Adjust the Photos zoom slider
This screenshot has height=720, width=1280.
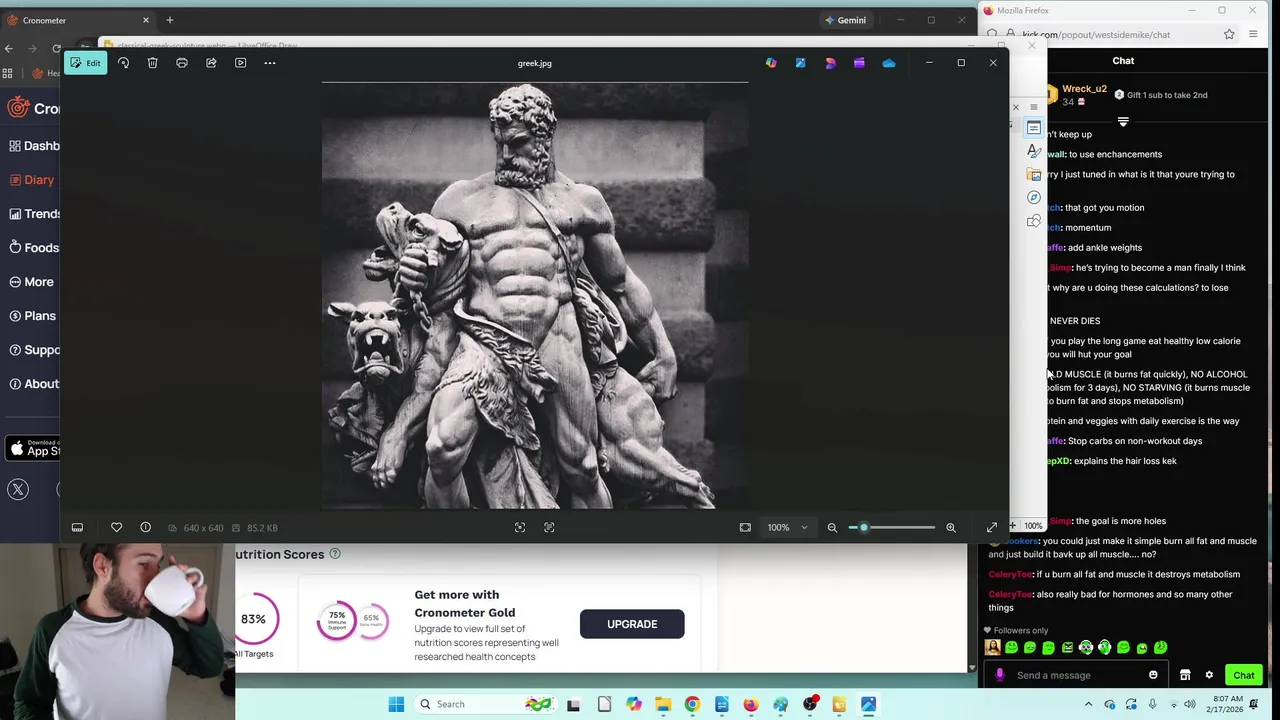[892, 527]
